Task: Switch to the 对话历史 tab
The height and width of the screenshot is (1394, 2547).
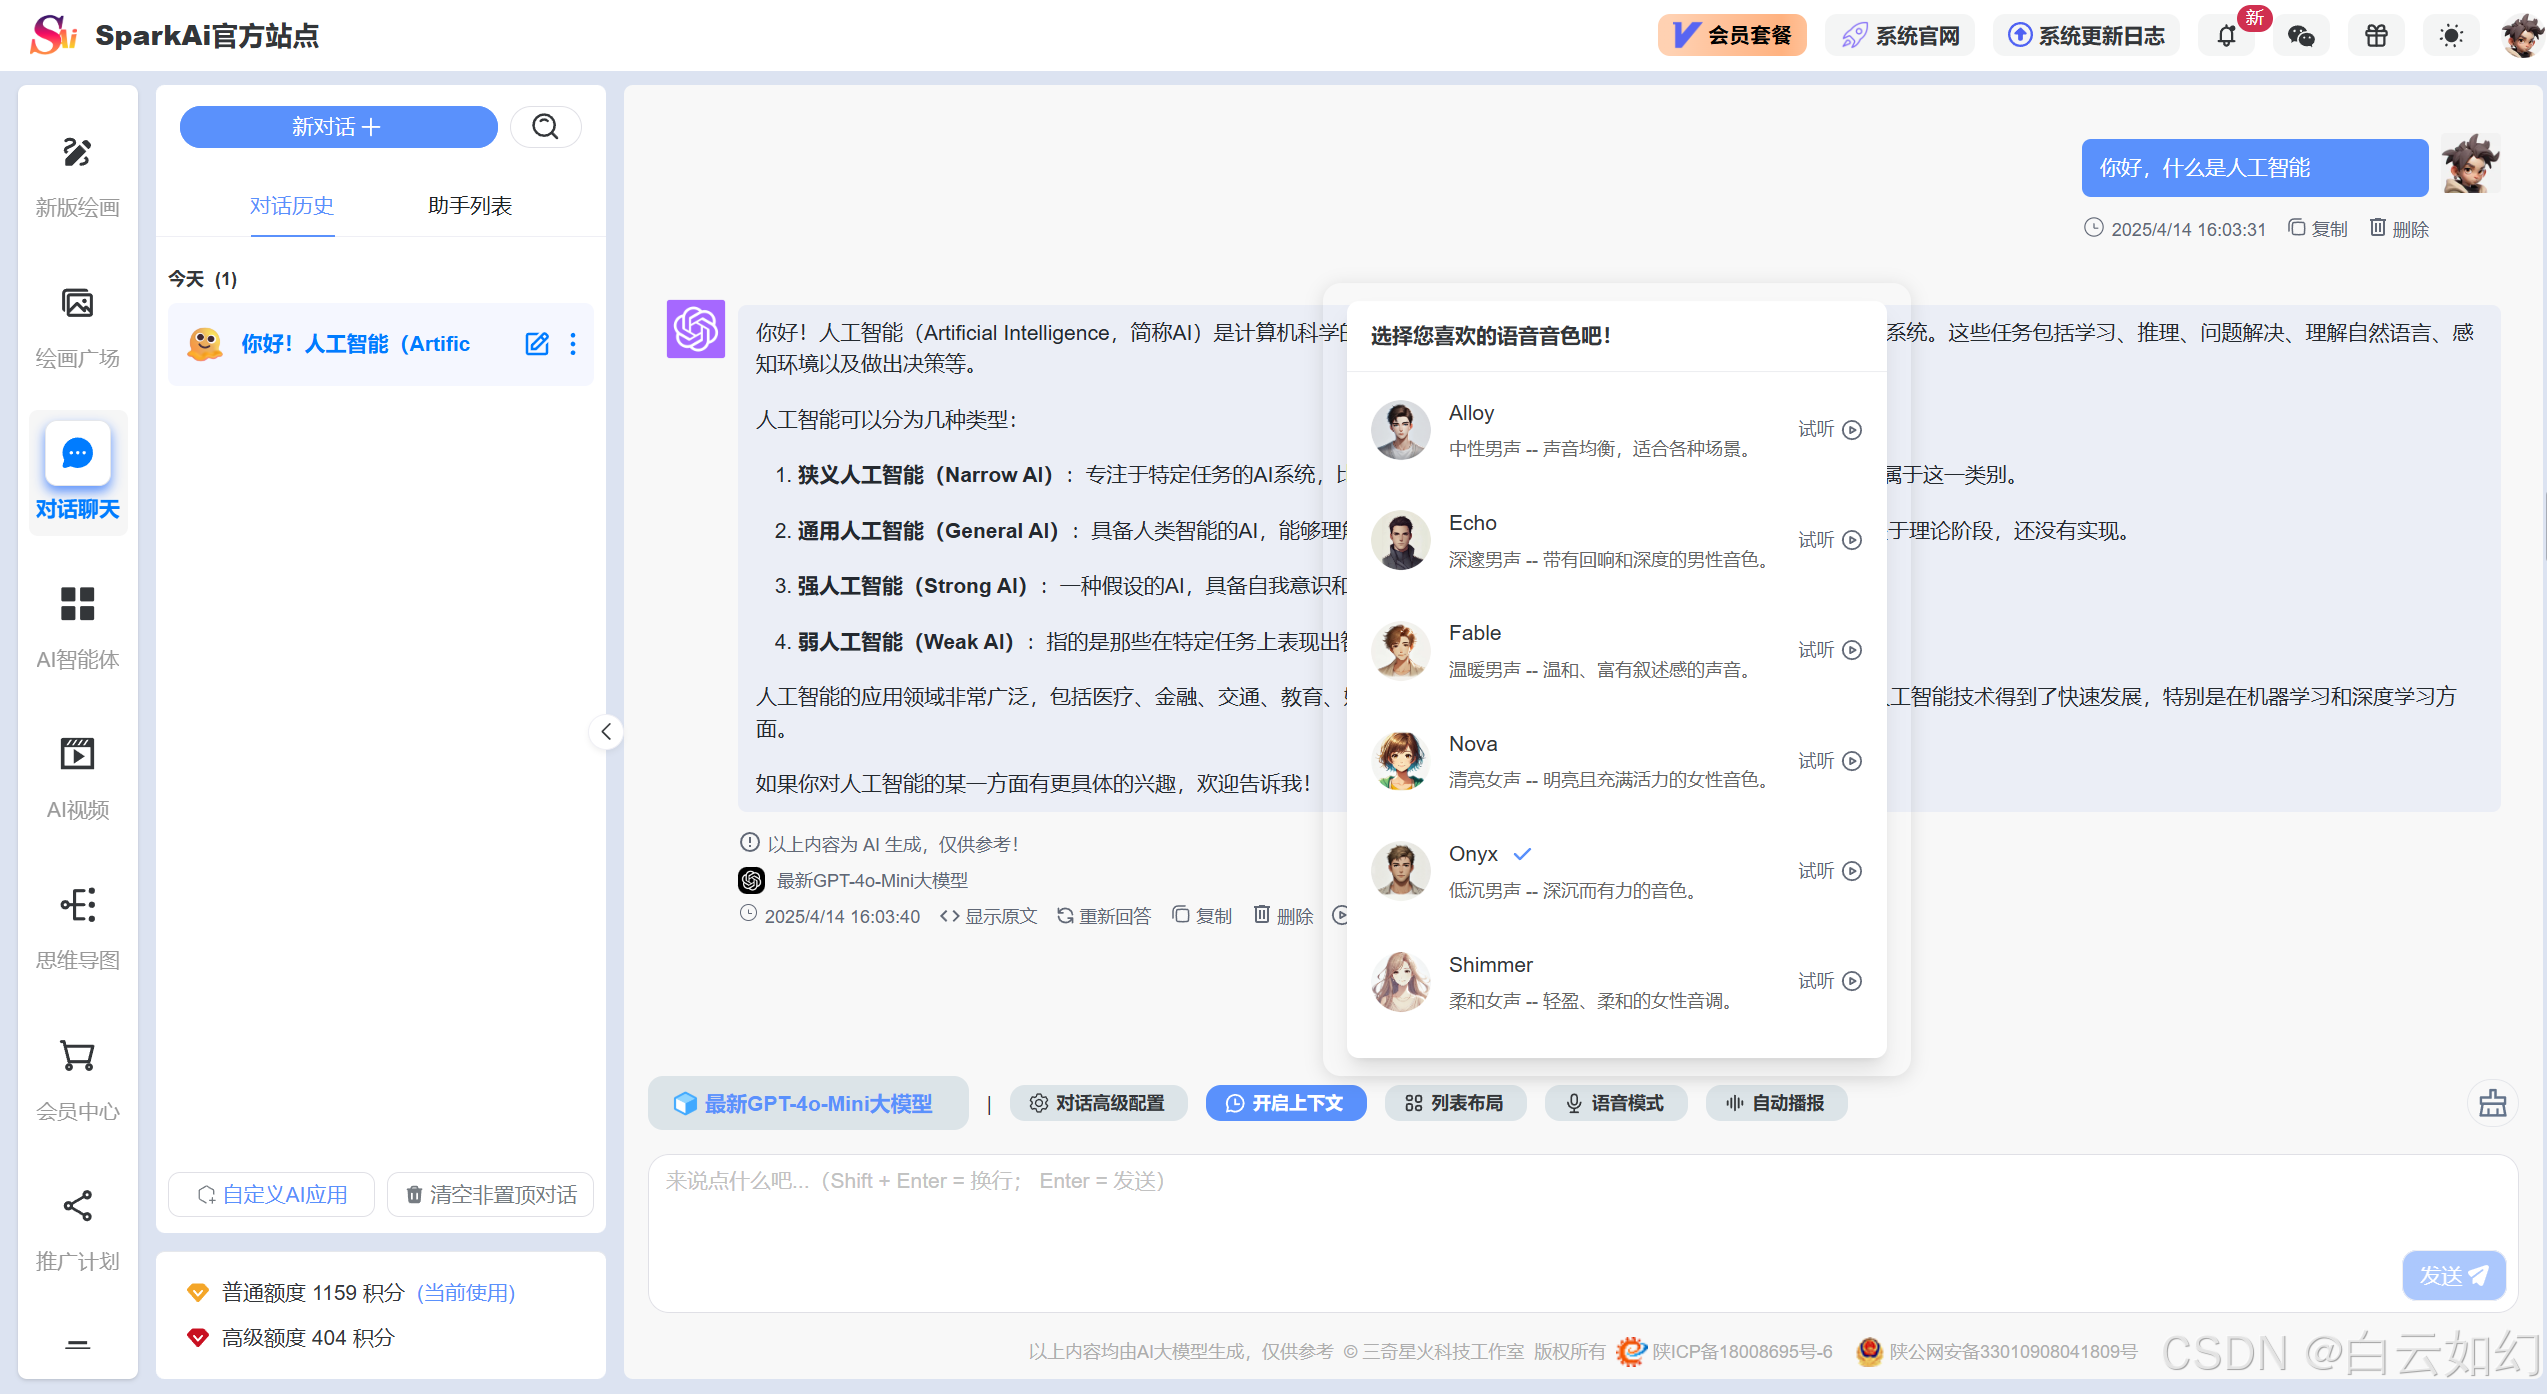Action: (292, 206)
